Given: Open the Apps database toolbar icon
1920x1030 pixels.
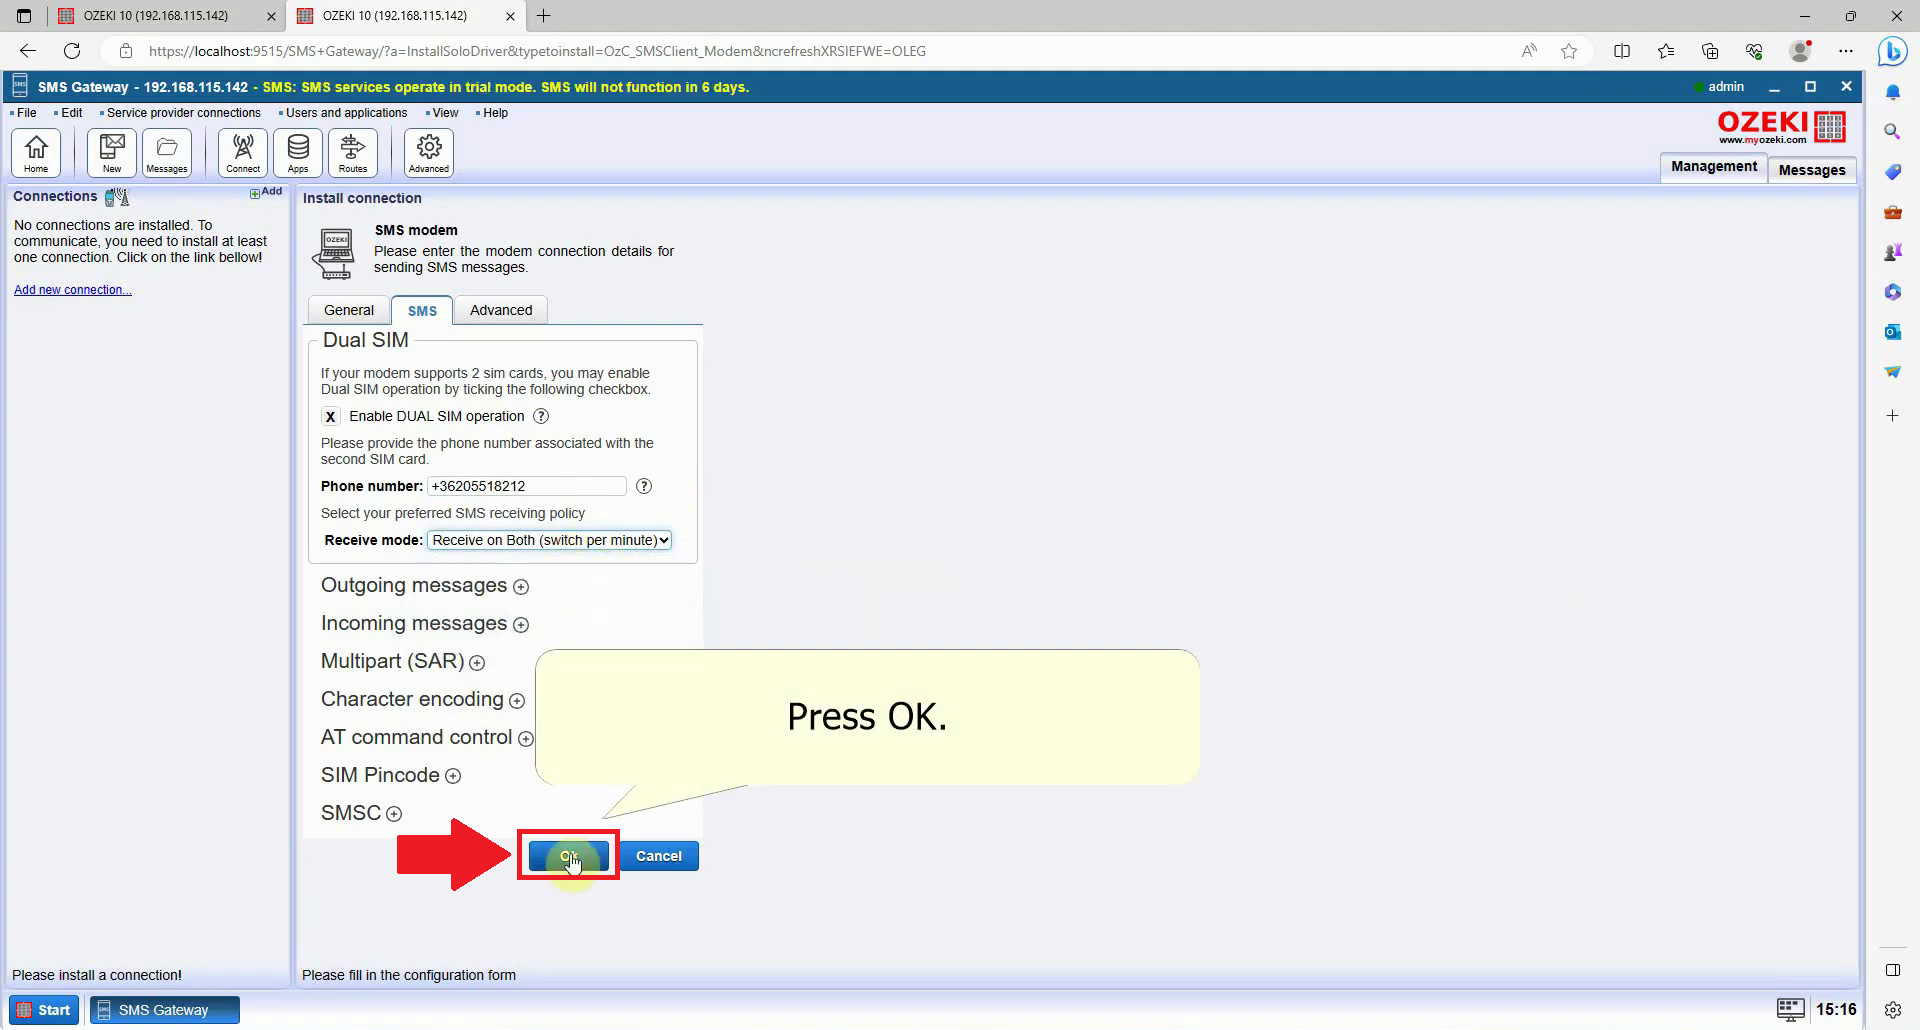Looking at the screenshot, I should [298, 153].
